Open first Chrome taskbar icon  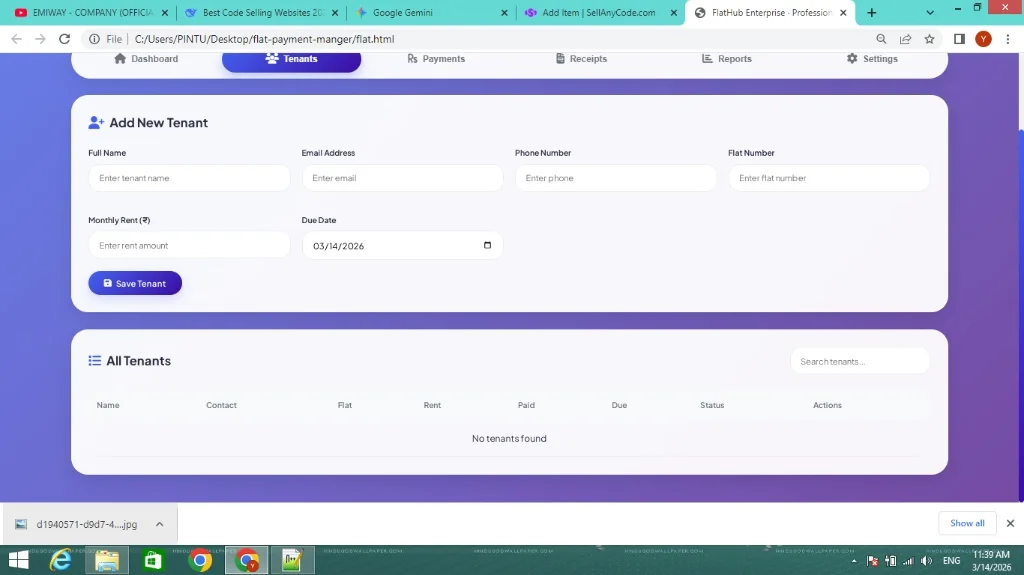[x=200, y=561]
